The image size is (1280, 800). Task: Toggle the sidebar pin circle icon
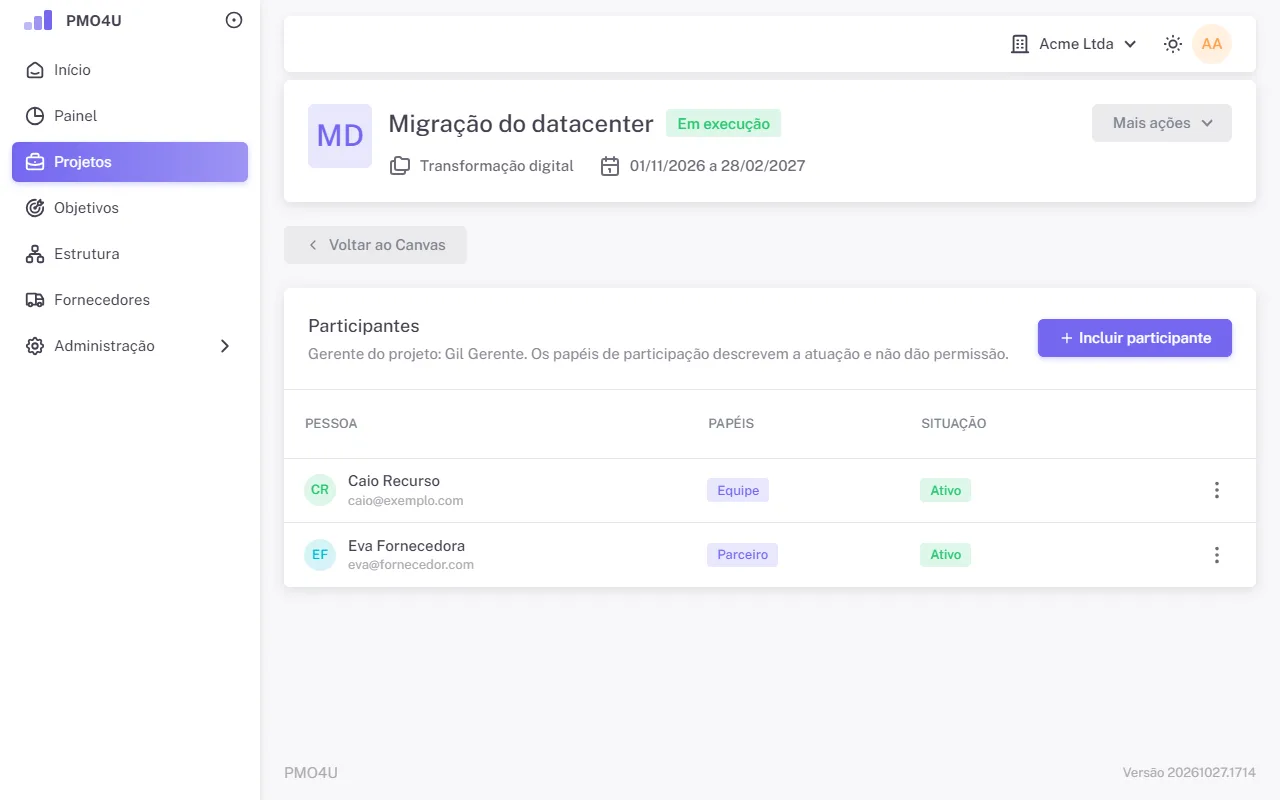(234, 20)
